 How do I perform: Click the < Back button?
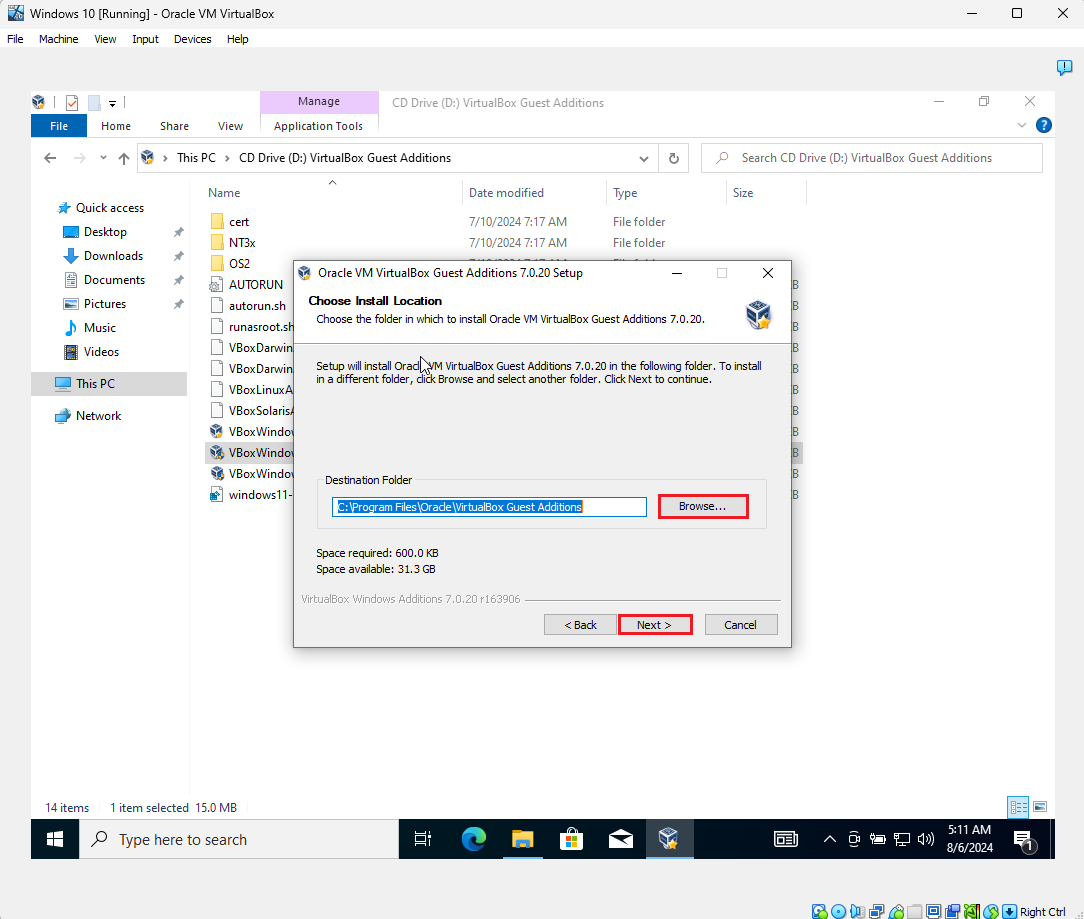tap(580, 625)
